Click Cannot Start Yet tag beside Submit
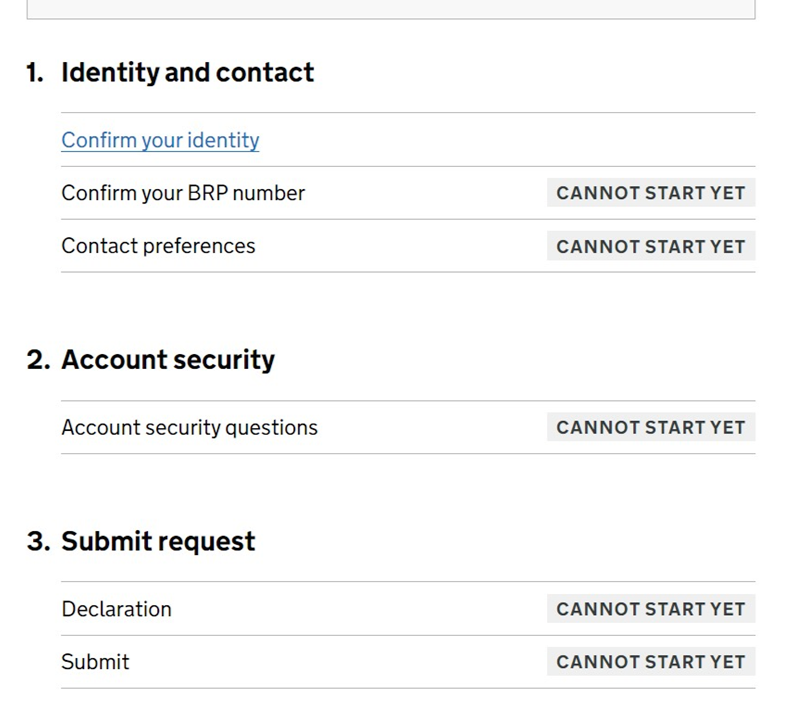The image size is (794, 722). pos(651,661)
